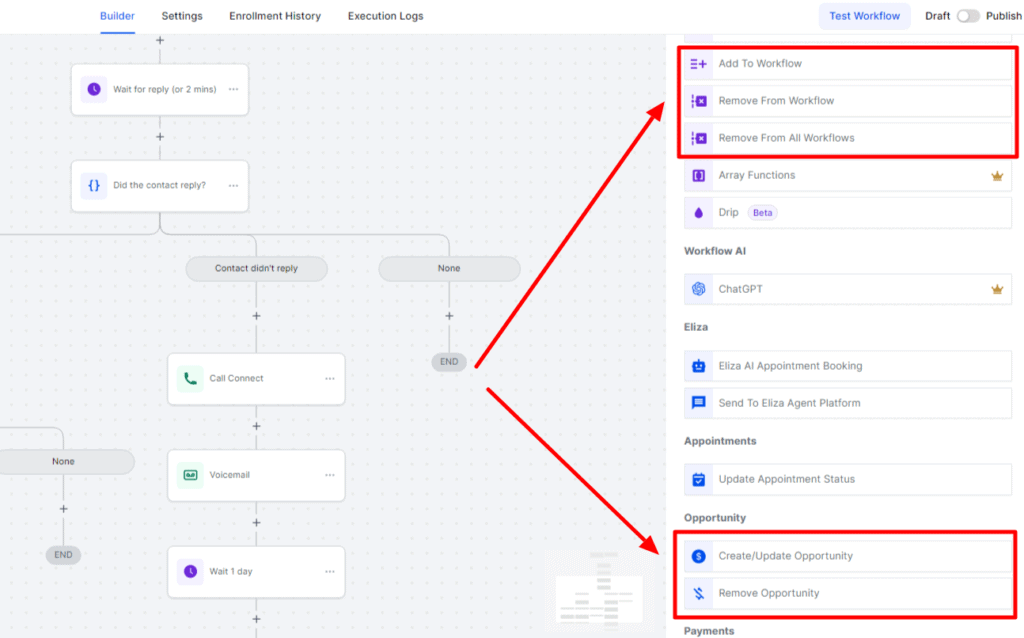Image resolution: width=1024 pixels, height=638 pixels.
Task: Add a step between Call Connect and Voicemail
Action: (256, 426)
